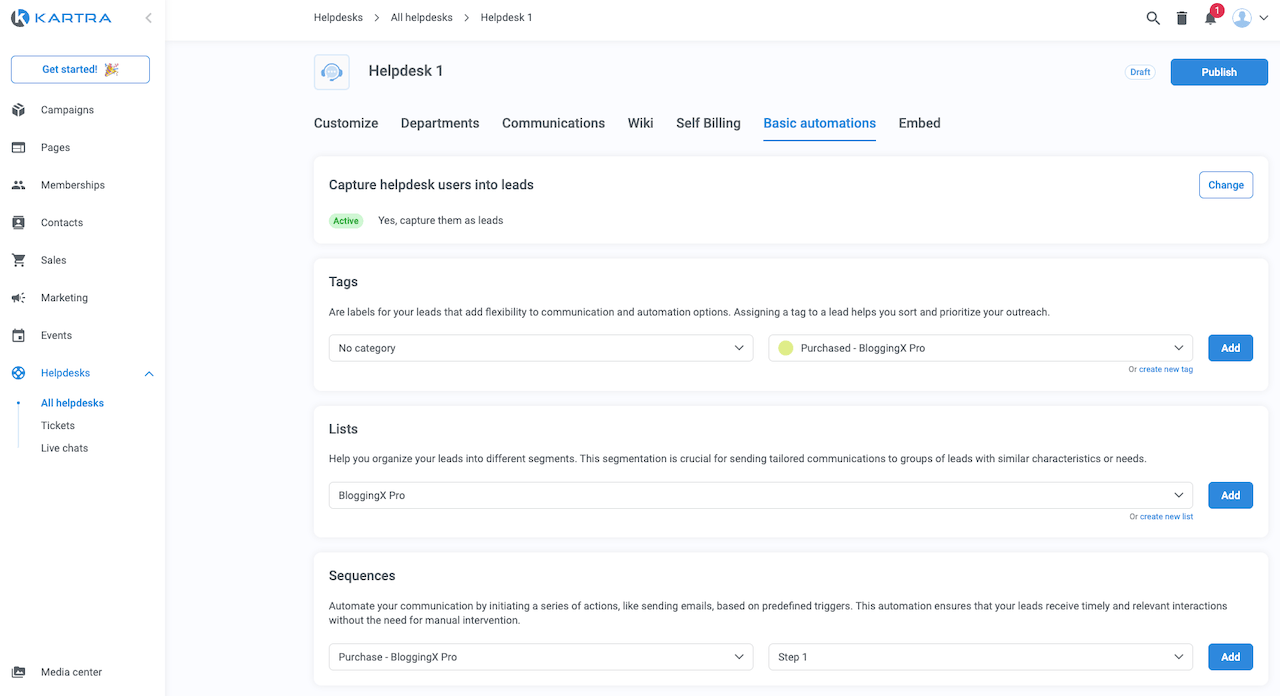This screenshot has height=696, width=1280.
Task: Go to the Self Billing tab
Action: tap(708, 123)
